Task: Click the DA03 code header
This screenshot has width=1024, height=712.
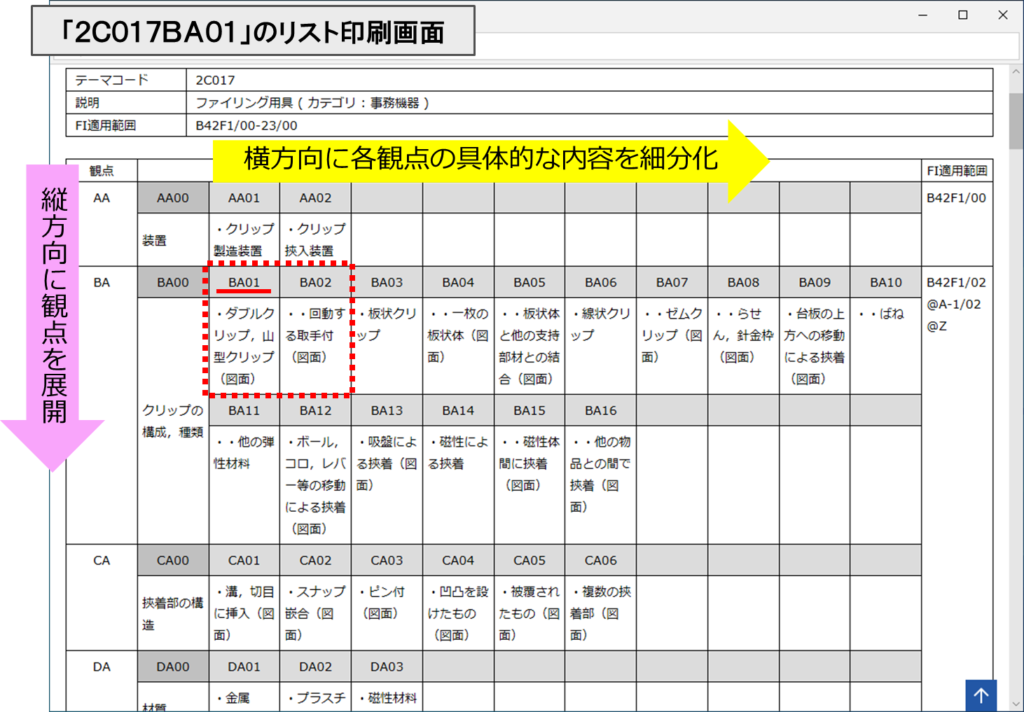Action: (x=387, y=667)
